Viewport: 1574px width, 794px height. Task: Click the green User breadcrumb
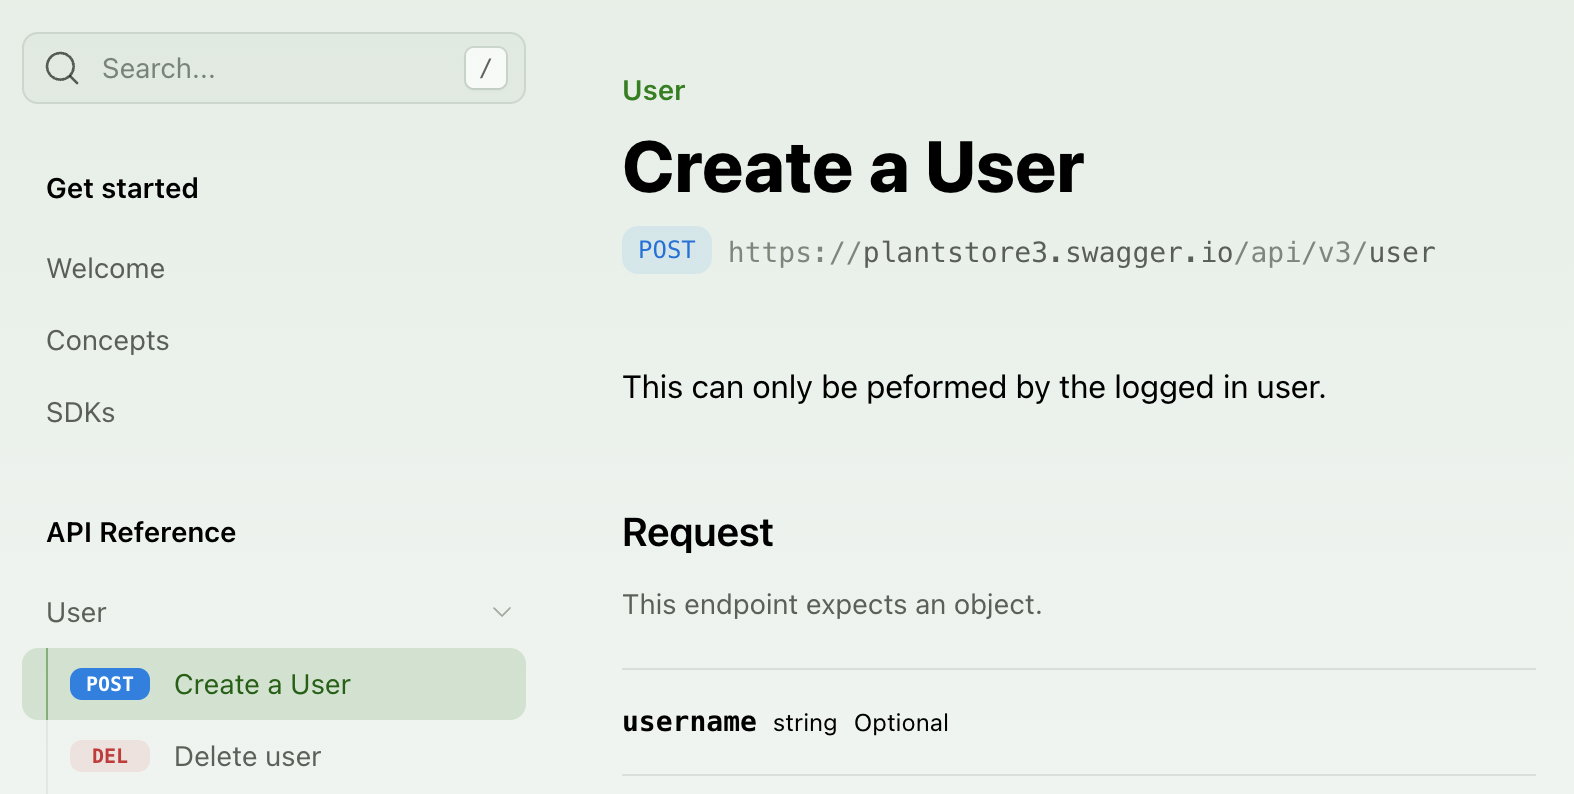(x=654, y=90)
